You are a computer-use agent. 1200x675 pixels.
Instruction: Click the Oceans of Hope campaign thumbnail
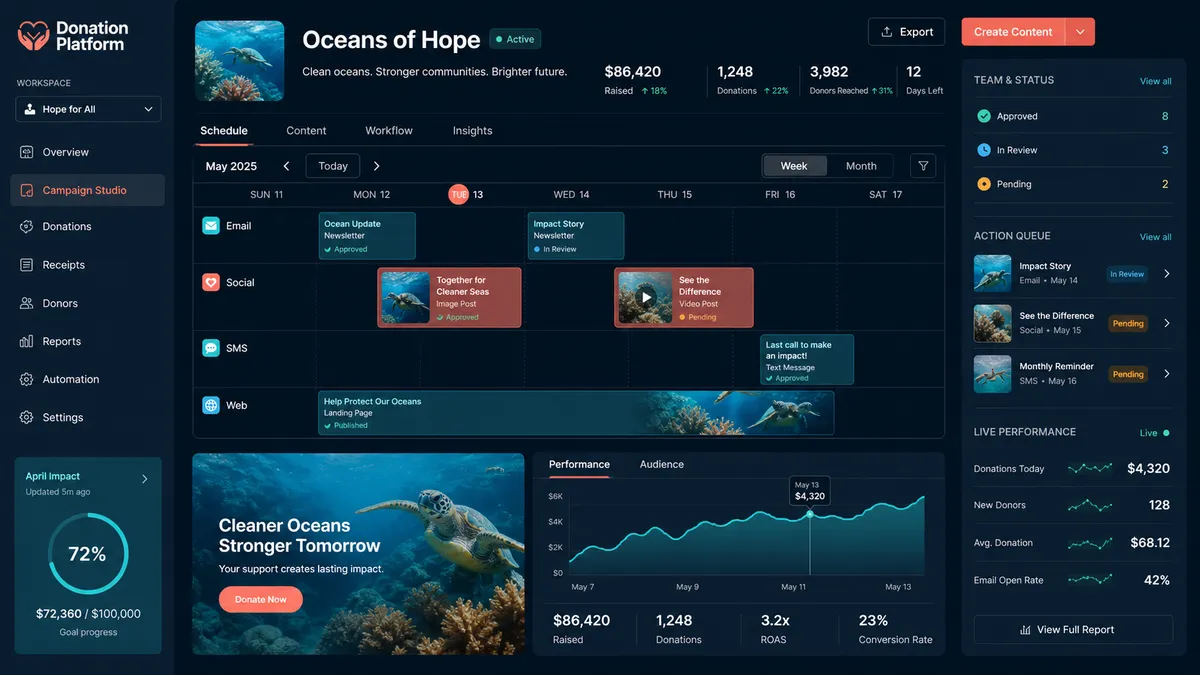(239, 61)
